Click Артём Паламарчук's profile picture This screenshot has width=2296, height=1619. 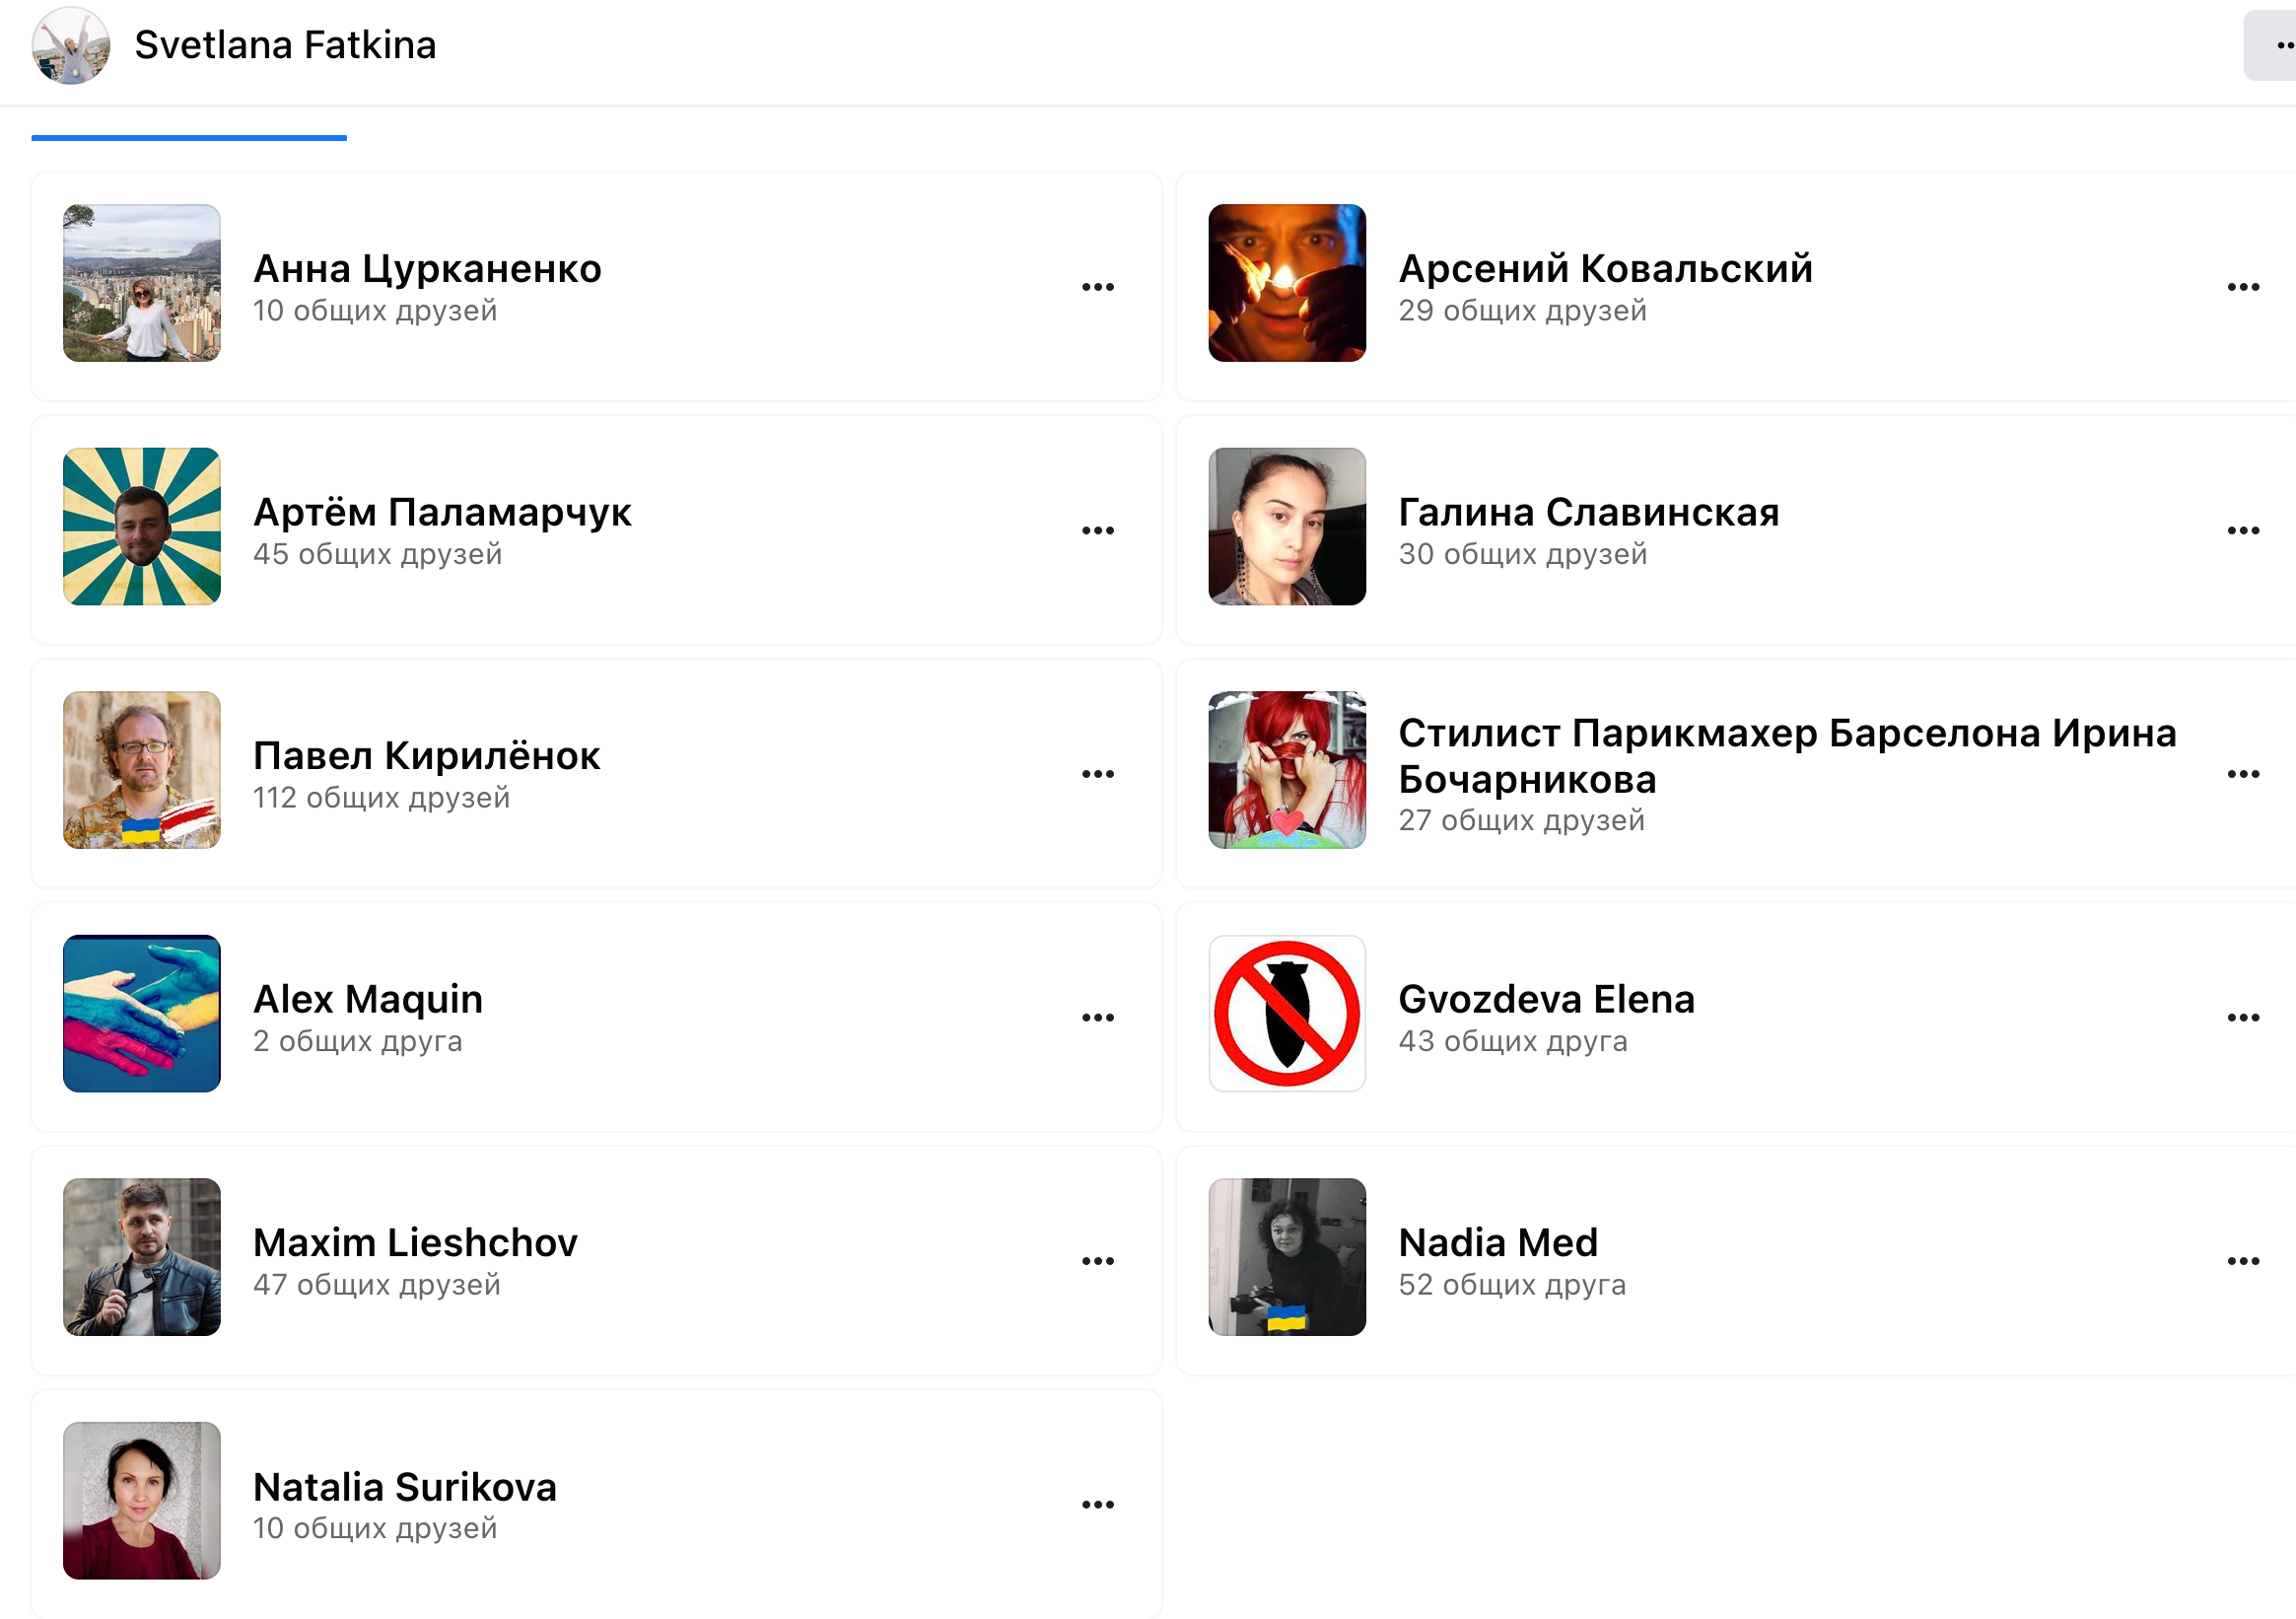pyautogui.click(x=142, y=526)
